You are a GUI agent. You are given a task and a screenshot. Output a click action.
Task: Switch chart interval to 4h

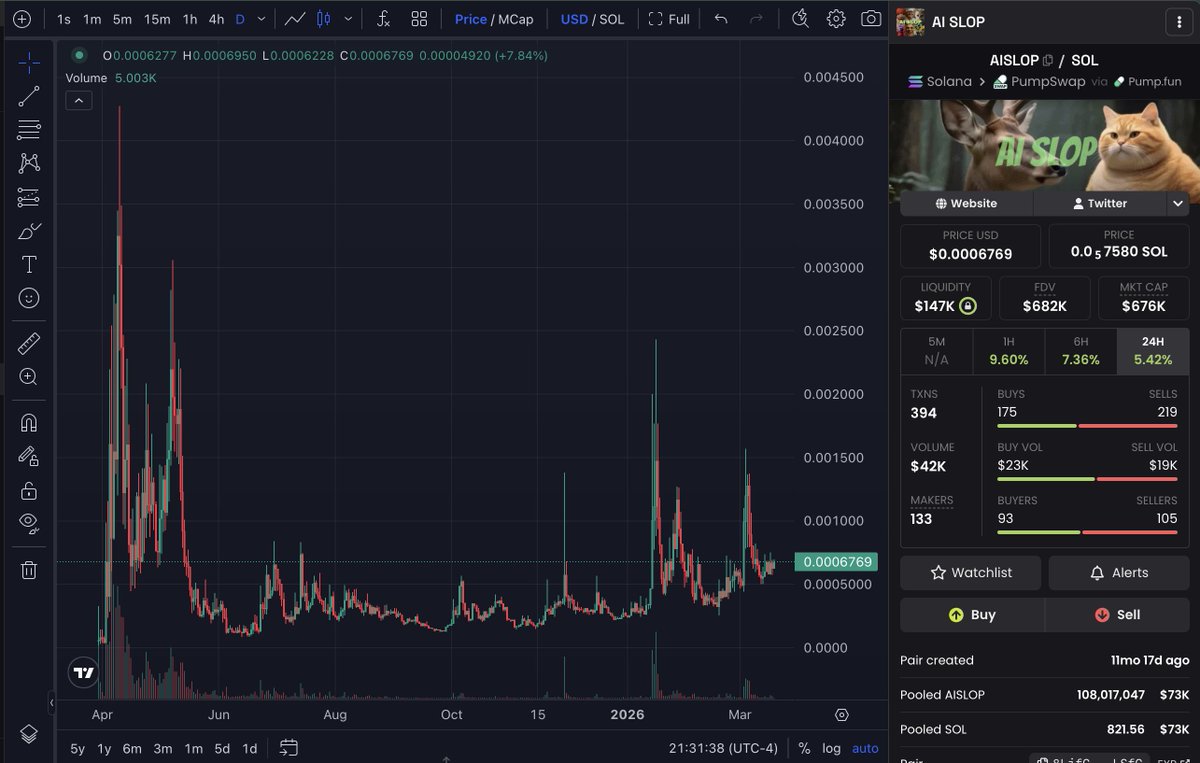[216, 19]
